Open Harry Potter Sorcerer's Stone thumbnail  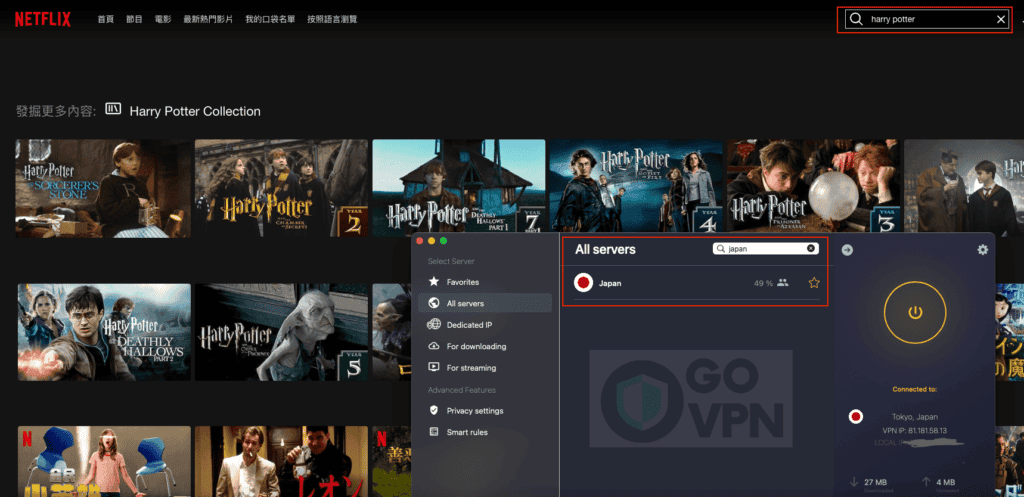pyautogui.click(x=103, y=188)
